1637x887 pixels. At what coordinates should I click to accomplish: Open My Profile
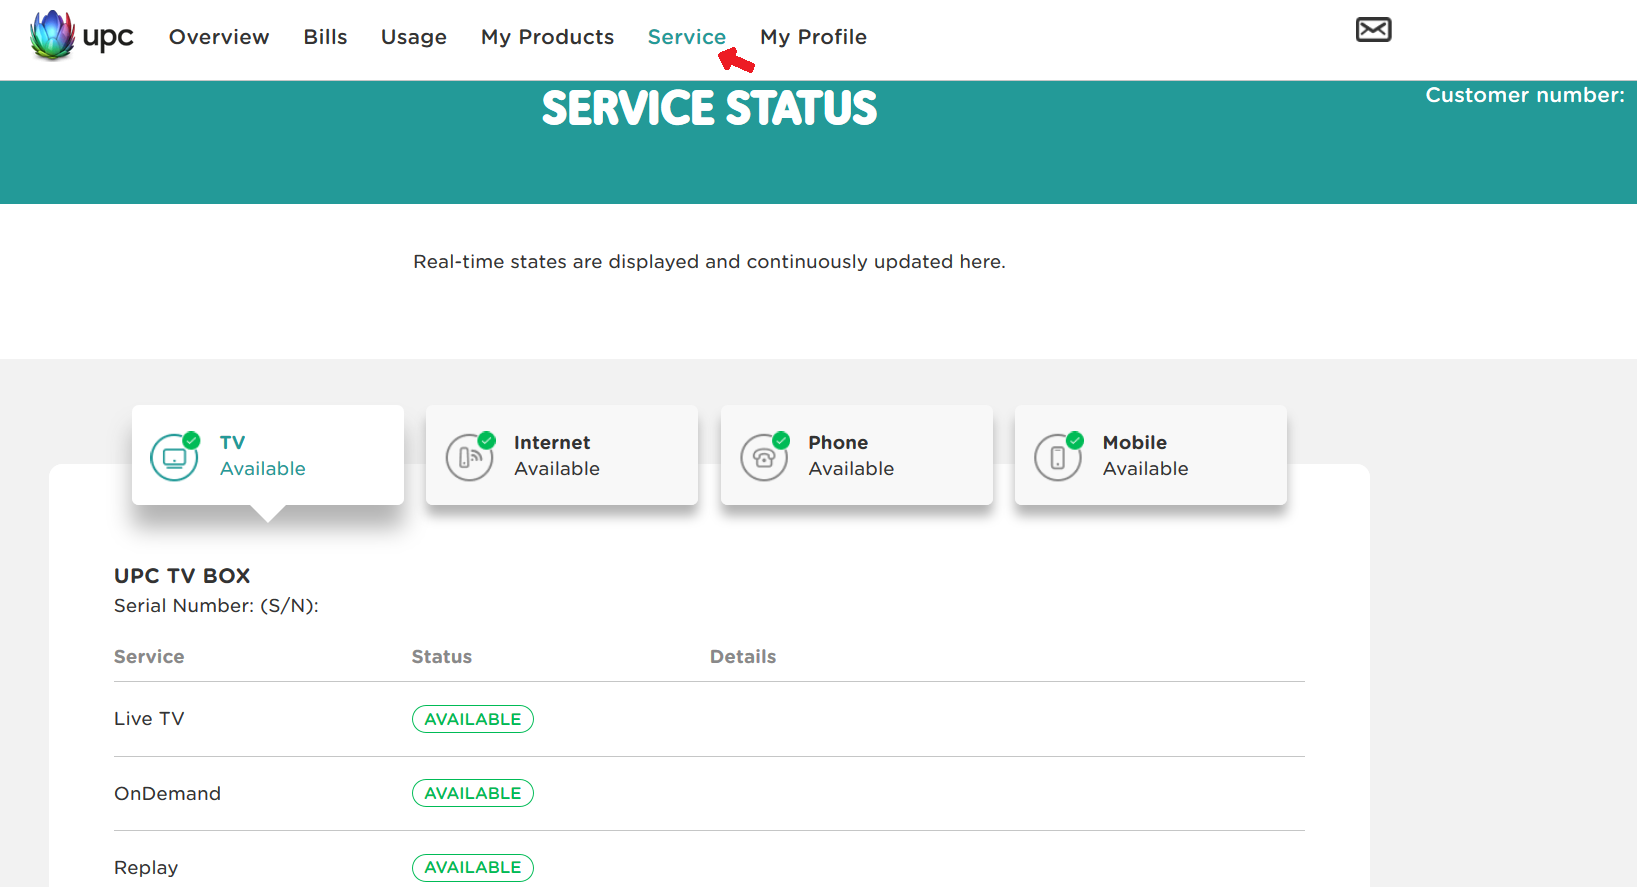pyautogui.click(x=813, y=37)
